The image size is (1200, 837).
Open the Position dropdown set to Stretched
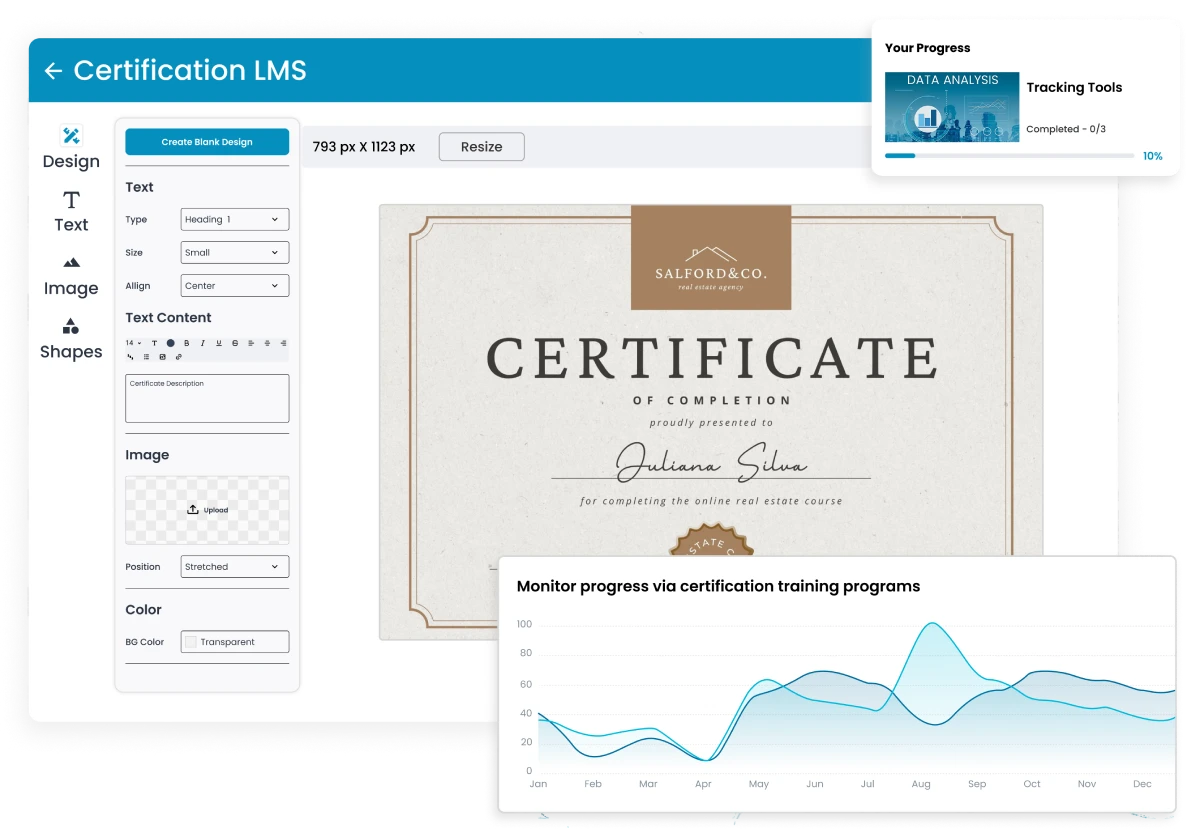click(234, 566)
